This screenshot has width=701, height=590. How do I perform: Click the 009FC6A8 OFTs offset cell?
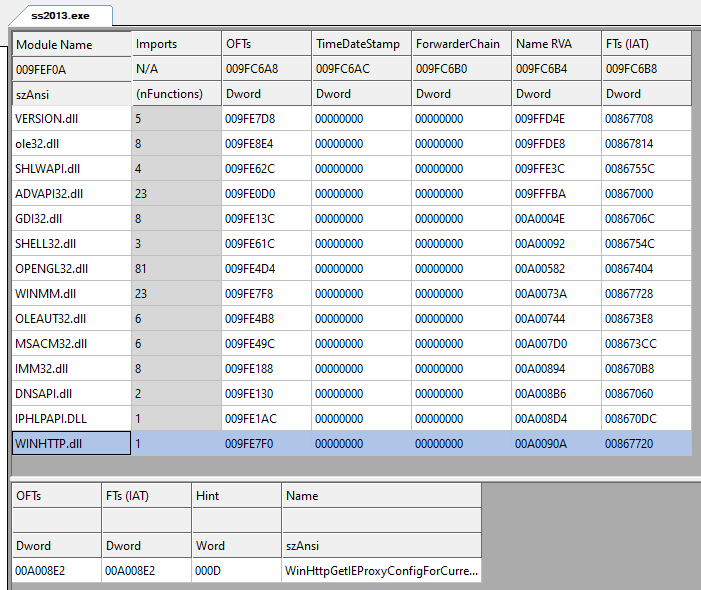[x=266, y=69]
